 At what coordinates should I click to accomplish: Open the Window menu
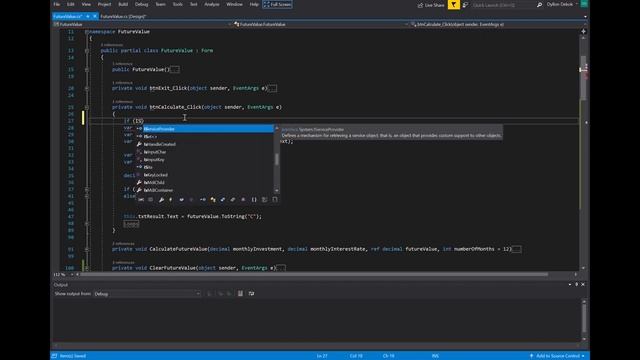pyautogui.click(x=234, y=4)
